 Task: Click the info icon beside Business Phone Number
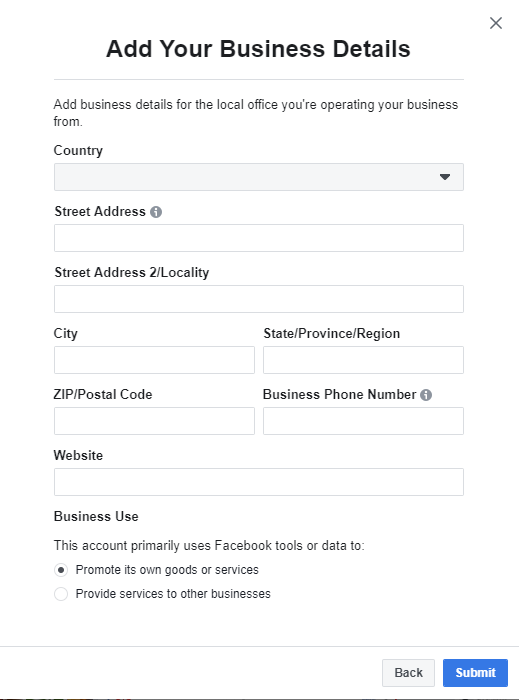(426, 395)
